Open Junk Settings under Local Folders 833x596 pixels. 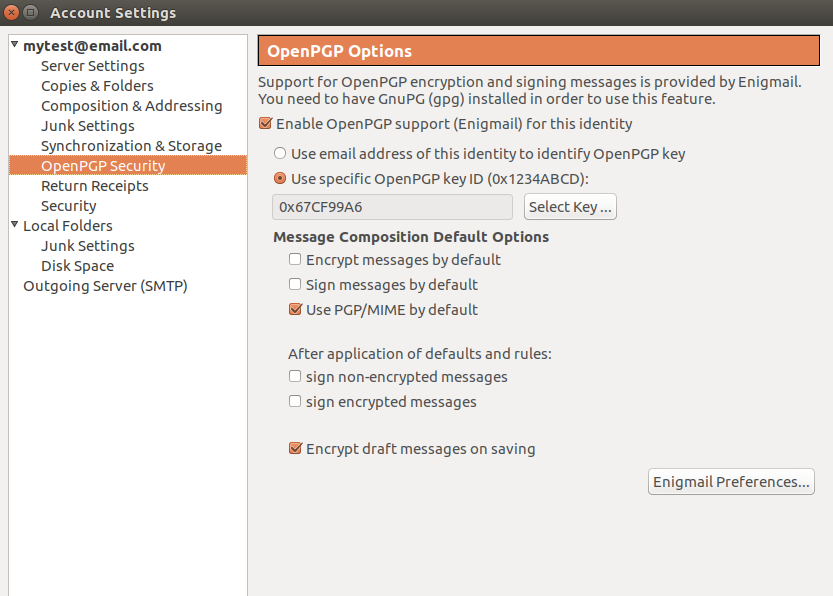(88, 246)
